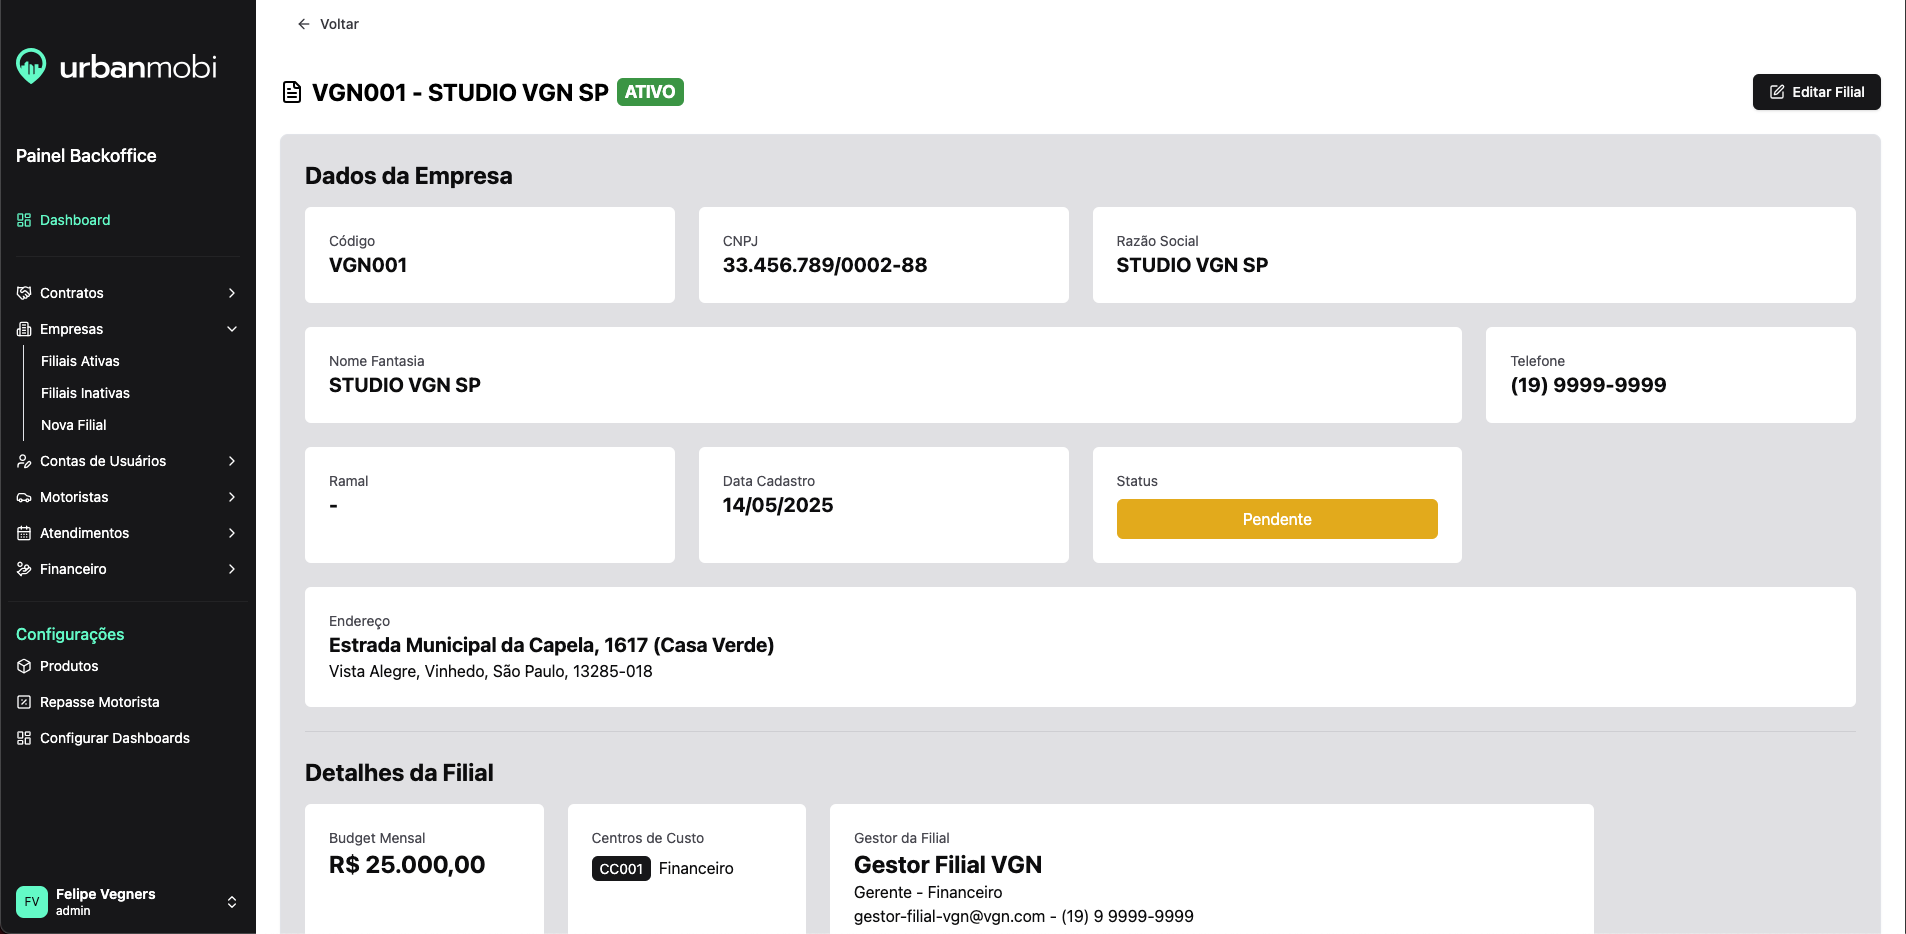
Task: Expand the Financeiro menu chevron
Action: pos(232,569)
